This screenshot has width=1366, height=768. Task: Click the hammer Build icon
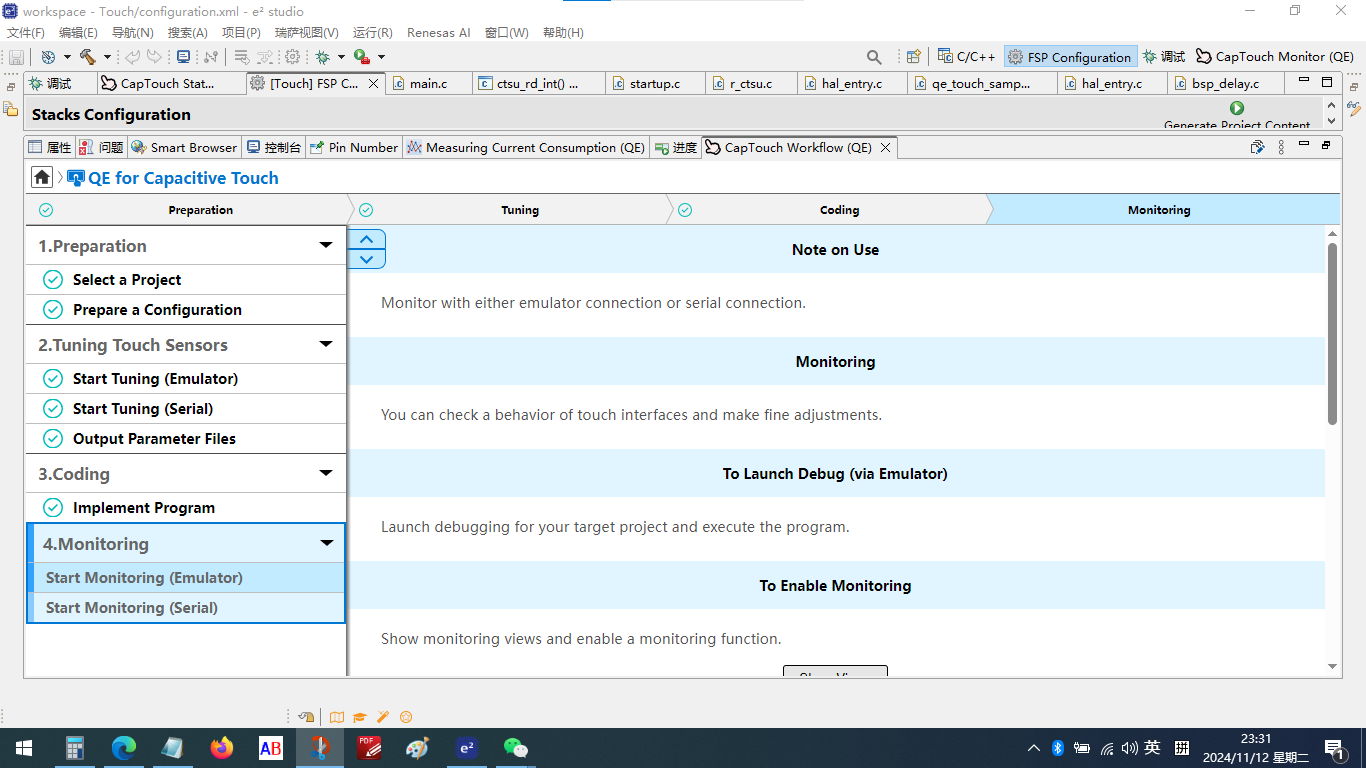tap(87, 57)
